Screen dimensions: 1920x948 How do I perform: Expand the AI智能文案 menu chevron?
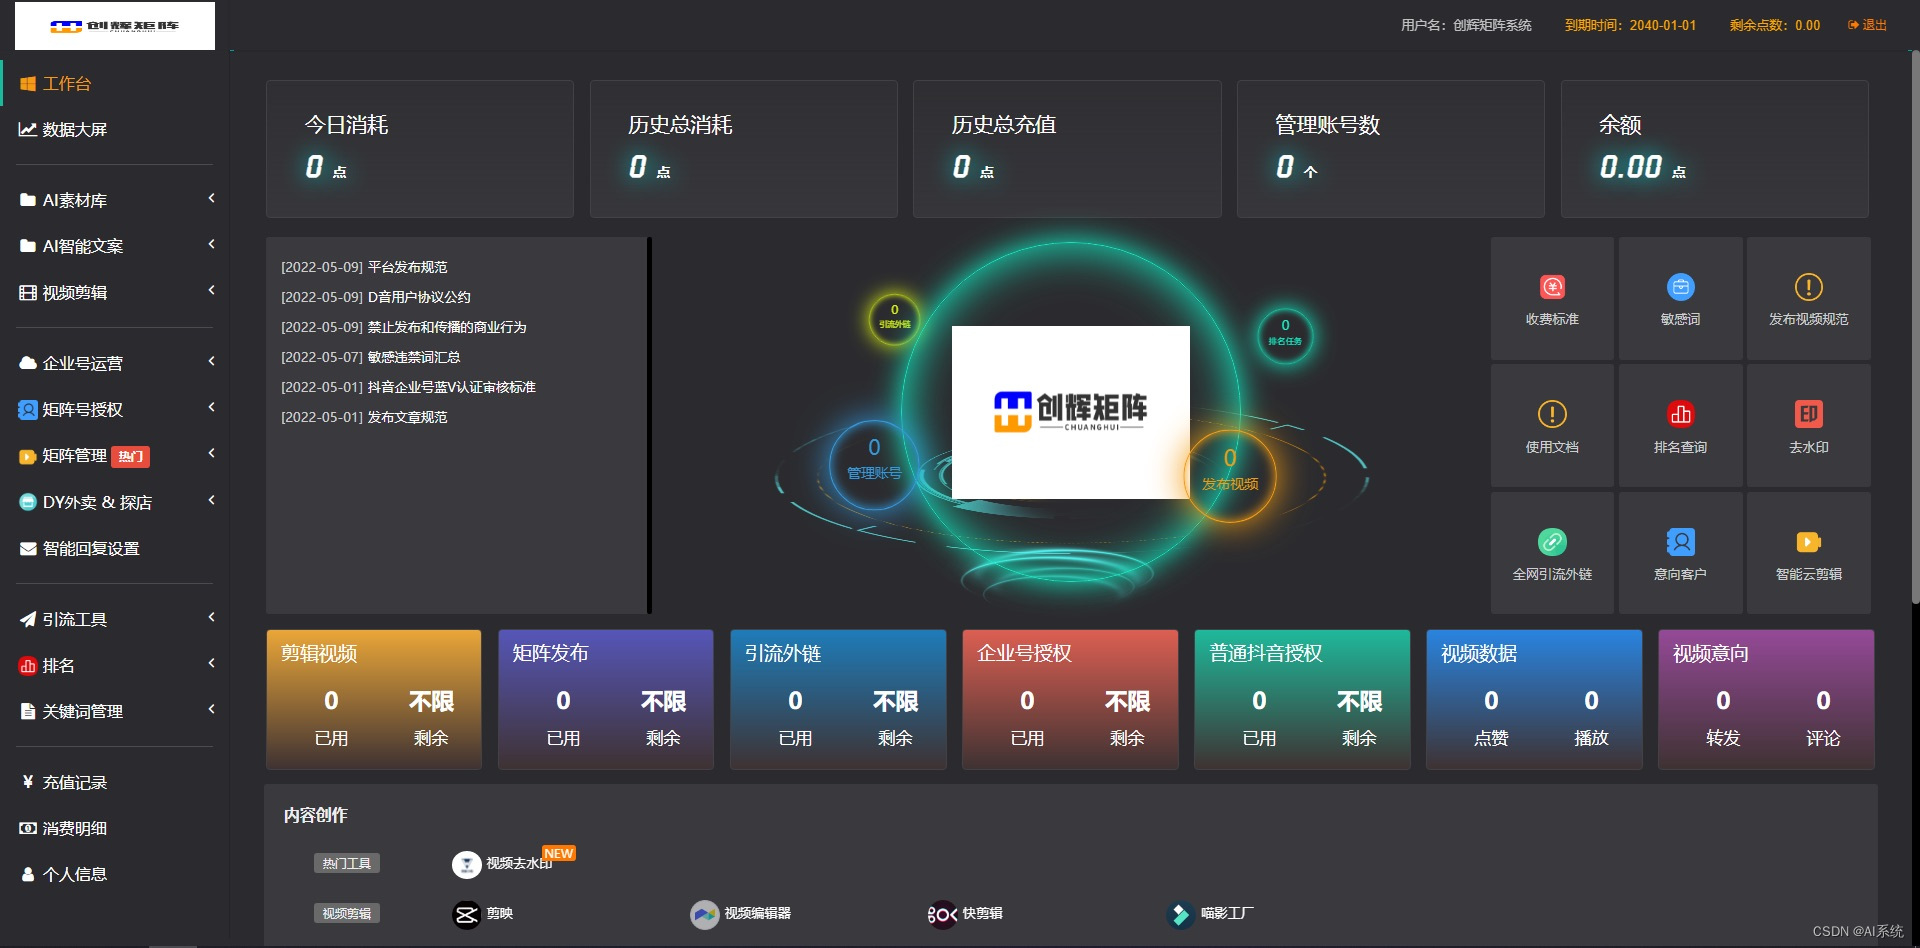click(211, 245)
